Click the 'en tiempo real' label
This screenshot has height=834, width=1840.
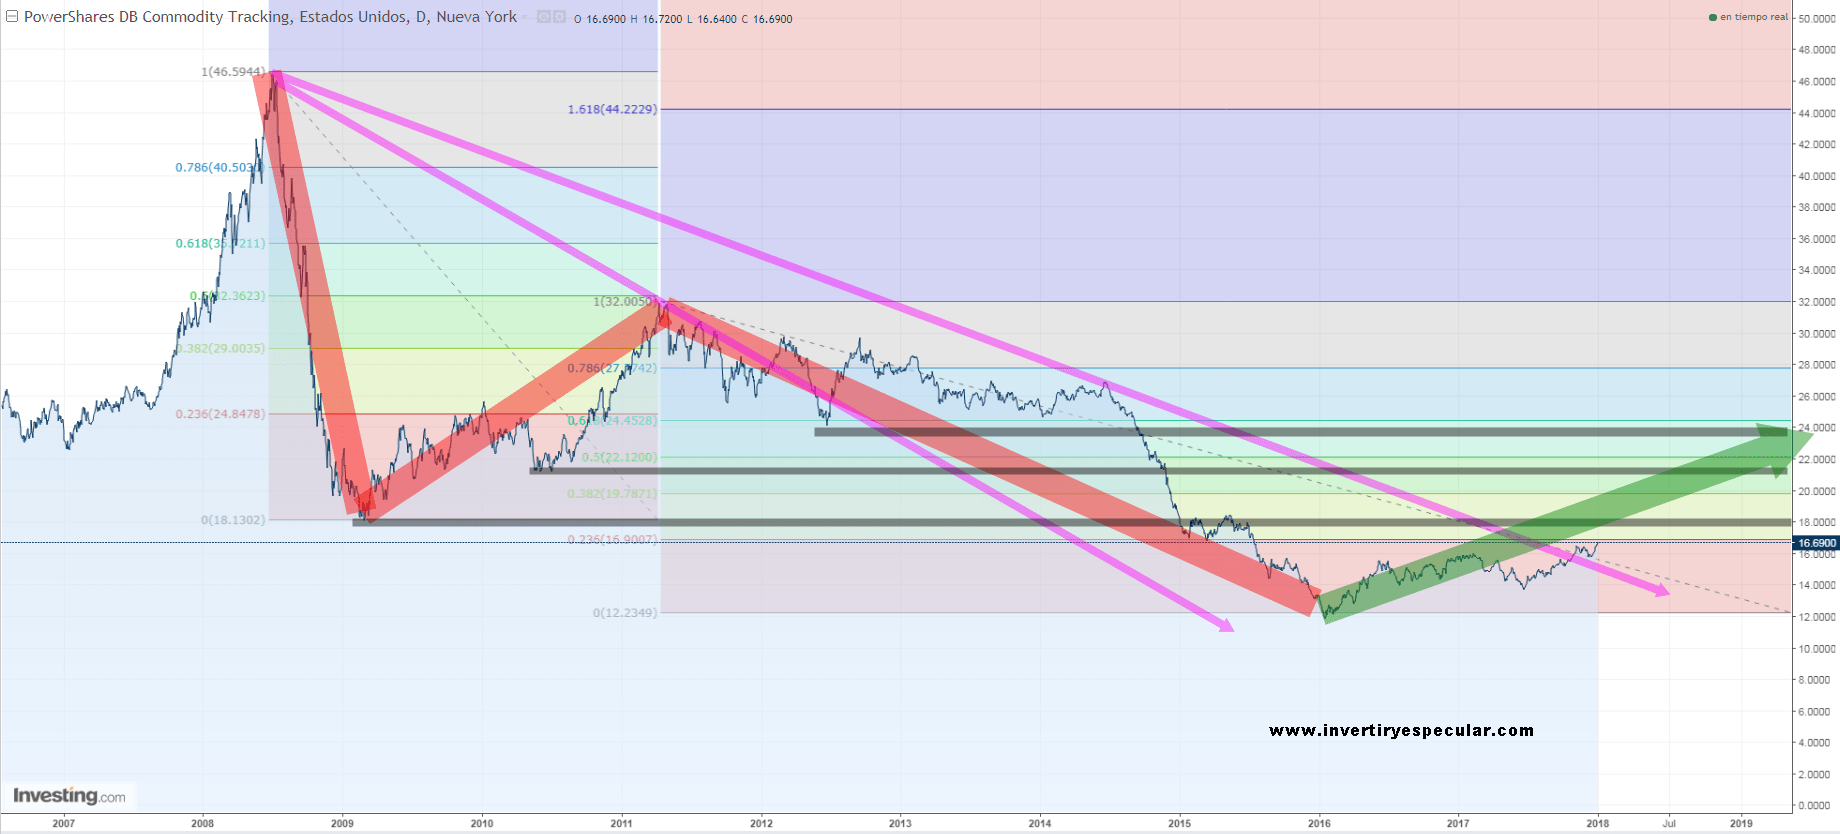tap(1753, 17)
